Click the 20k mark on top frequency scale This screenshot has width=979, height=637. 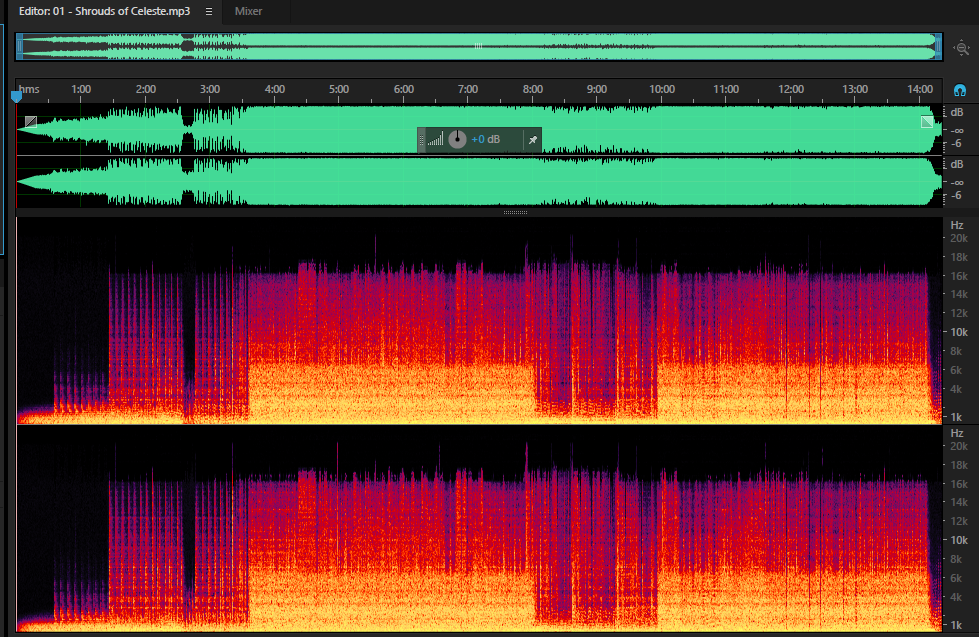click(959, 239)
